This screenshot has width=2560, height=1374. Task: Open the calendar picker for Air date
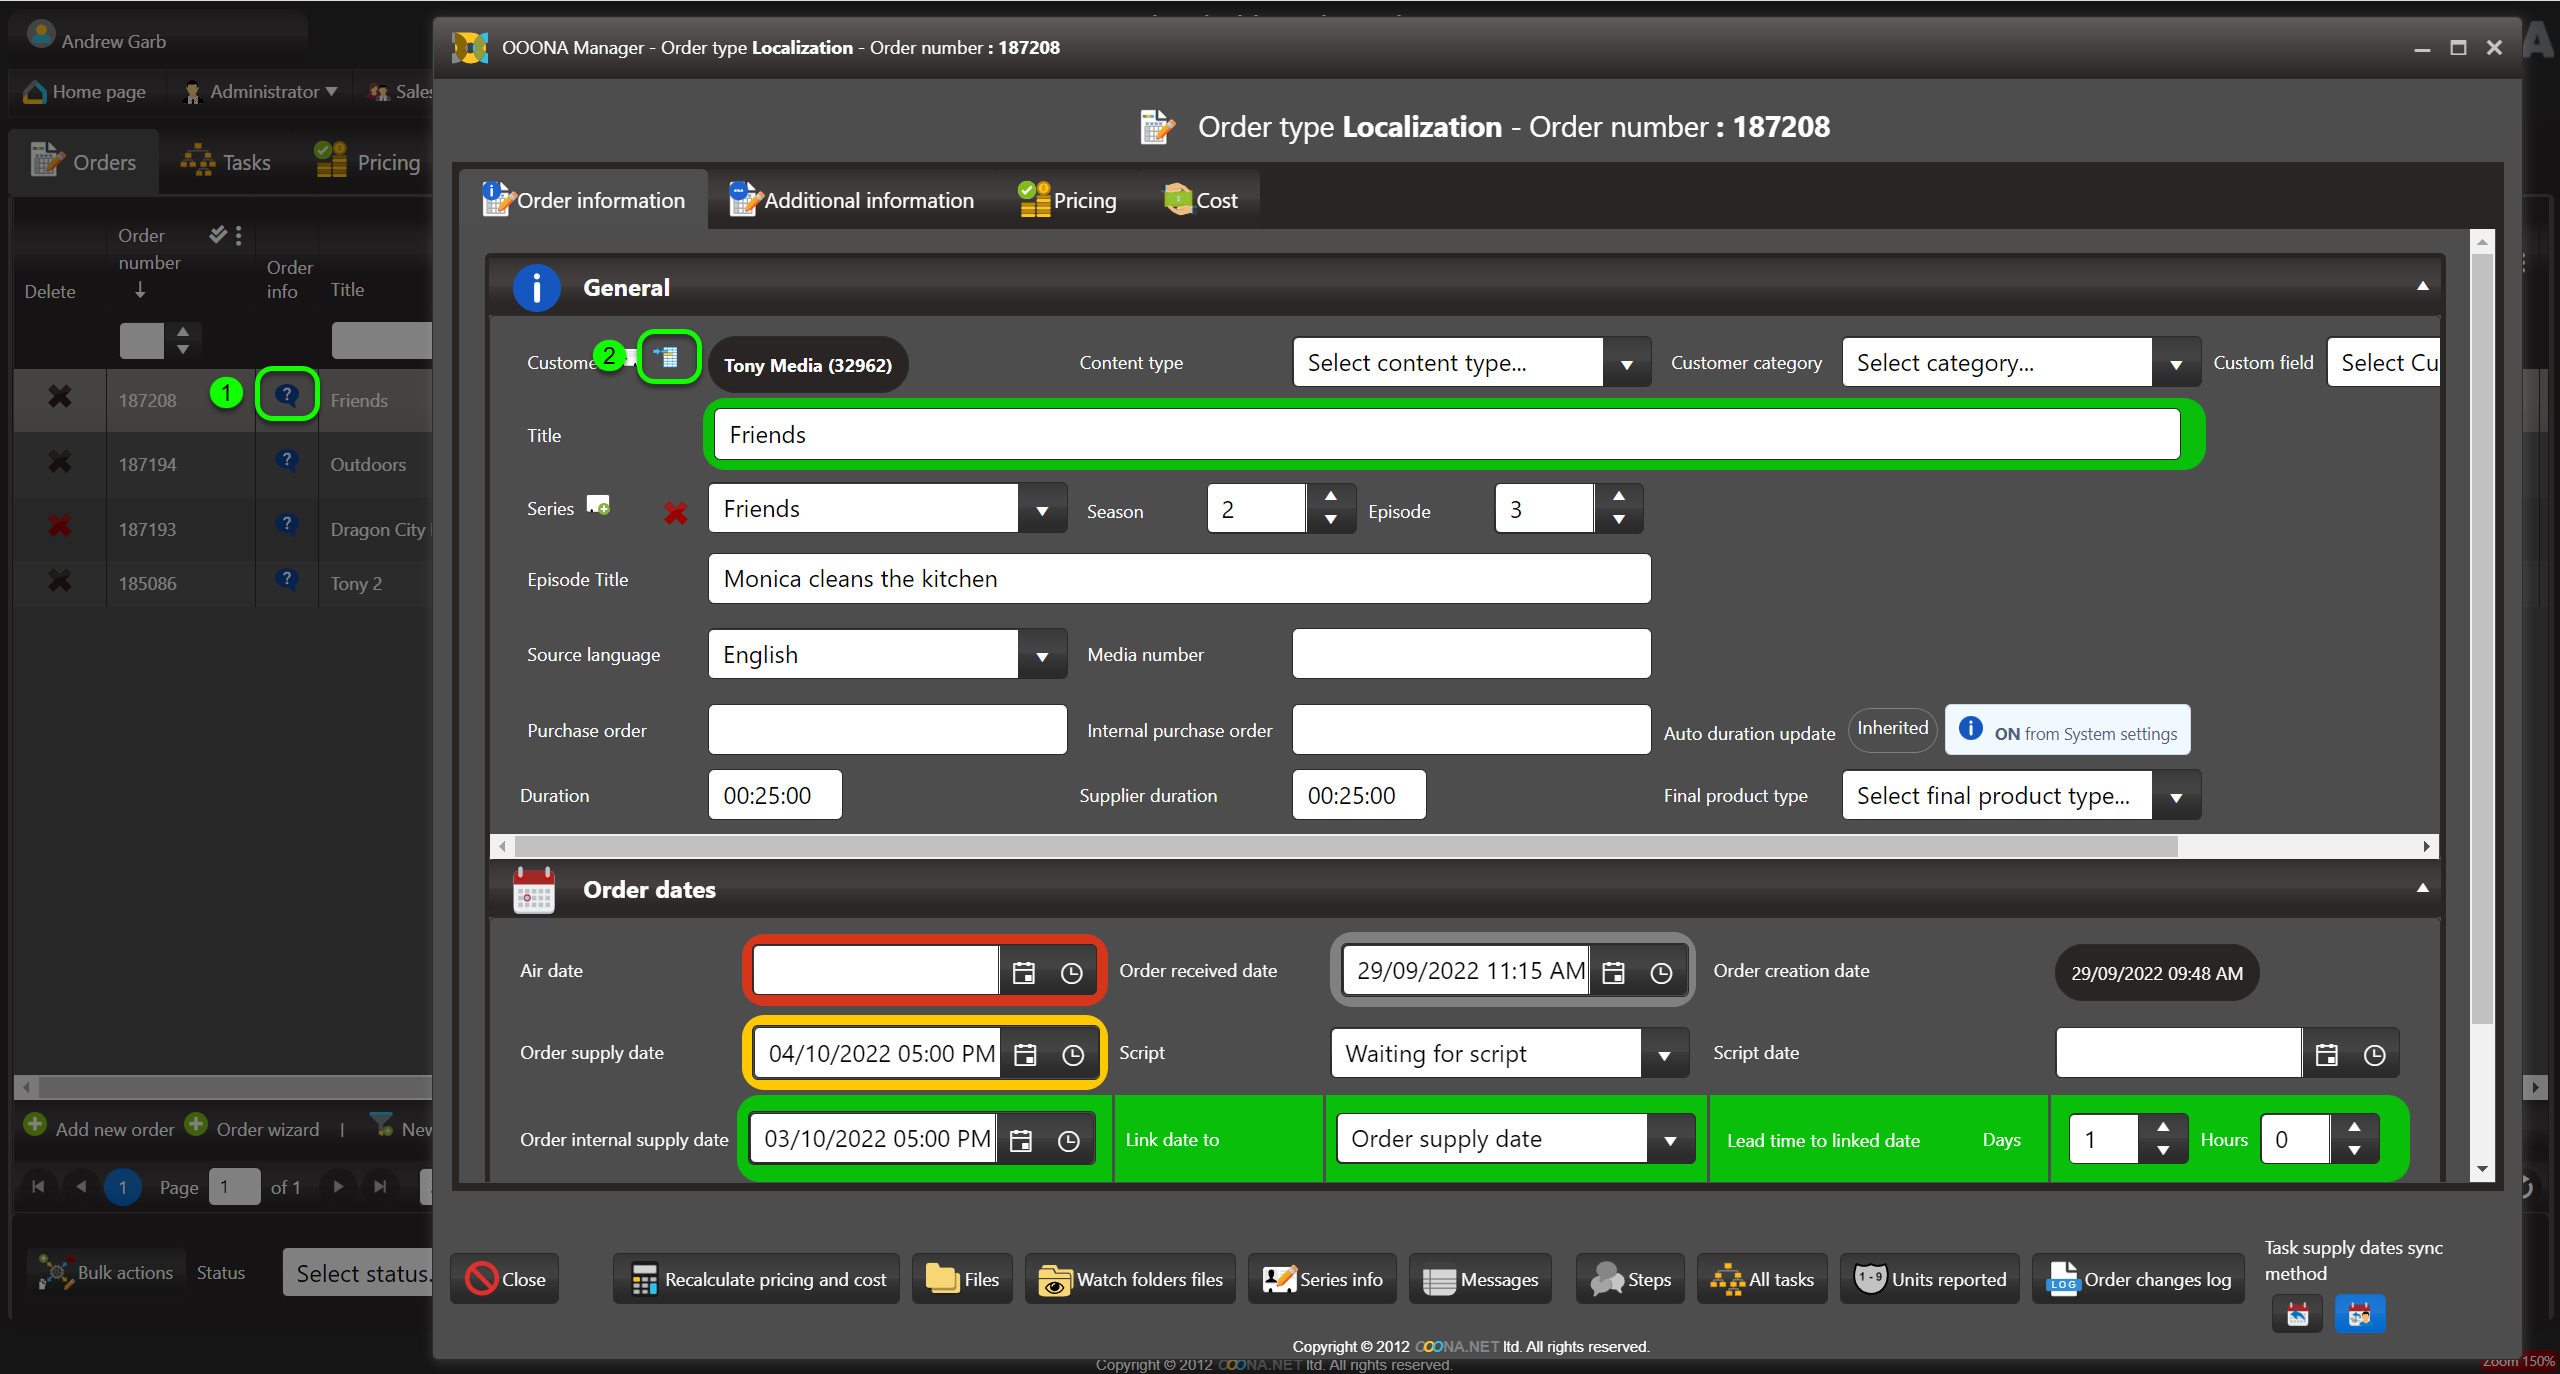1023,973
